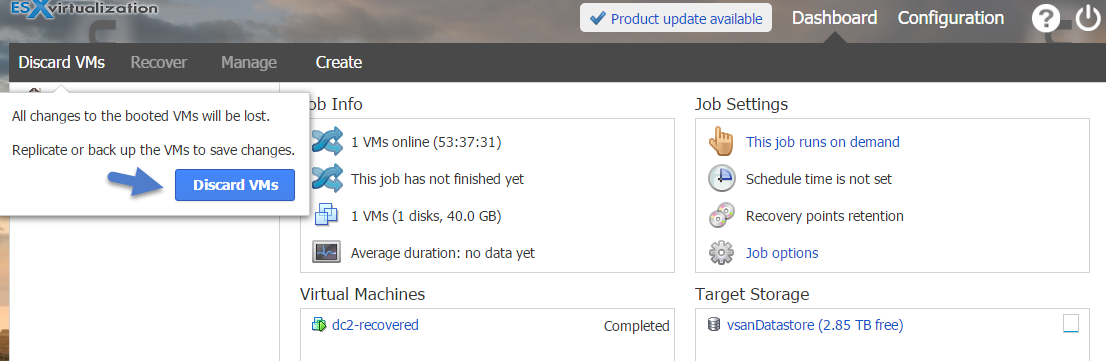Screen dimensions: 1106x361
Task: Click the clock schedule icon
Action: [x=722, y=179]
